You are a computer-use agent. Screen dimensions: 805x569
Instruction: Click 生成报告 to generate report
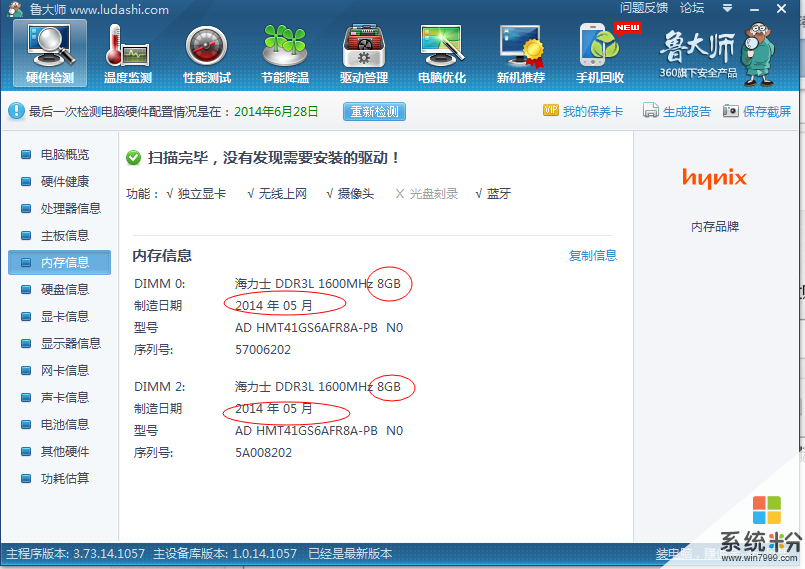[x=677, y=111]
